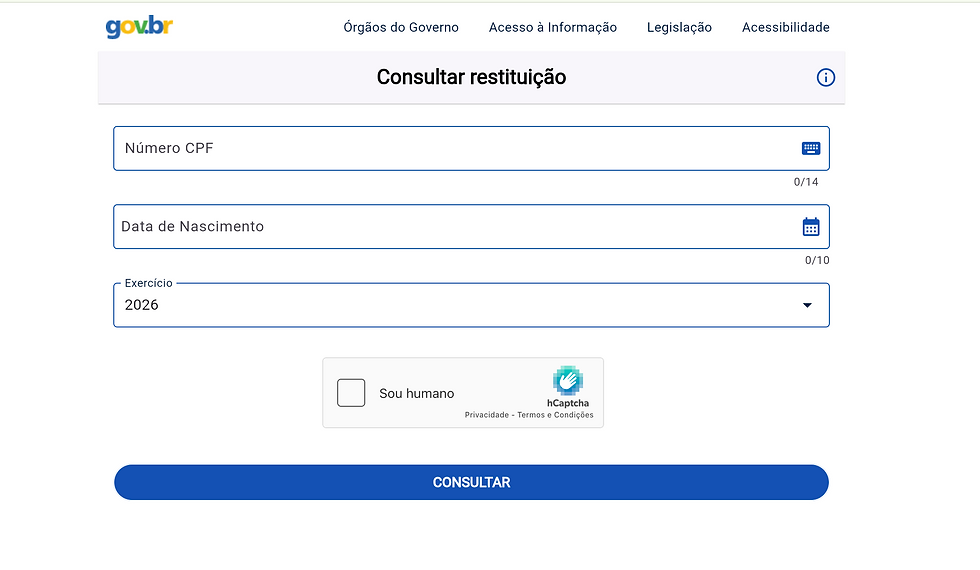Click the Sou humano label text
Image resolution: width=980 pixels, height=570 pixels.
pyautogui.click(x=416, y=393)
